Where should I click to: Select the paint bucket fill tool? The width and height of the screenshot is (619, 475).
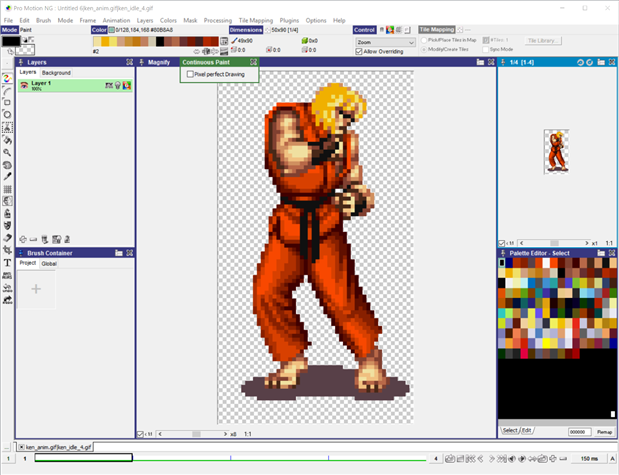click(7, 140)
